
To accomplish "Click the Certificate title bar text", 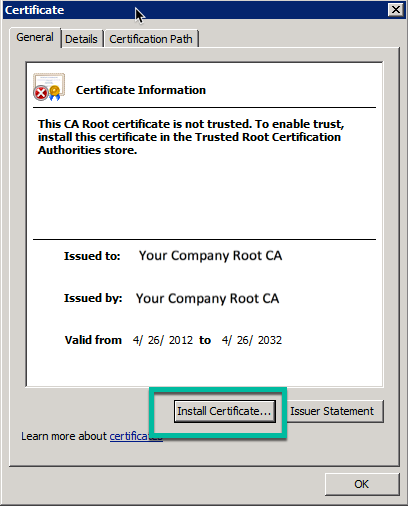I will 35,10.
